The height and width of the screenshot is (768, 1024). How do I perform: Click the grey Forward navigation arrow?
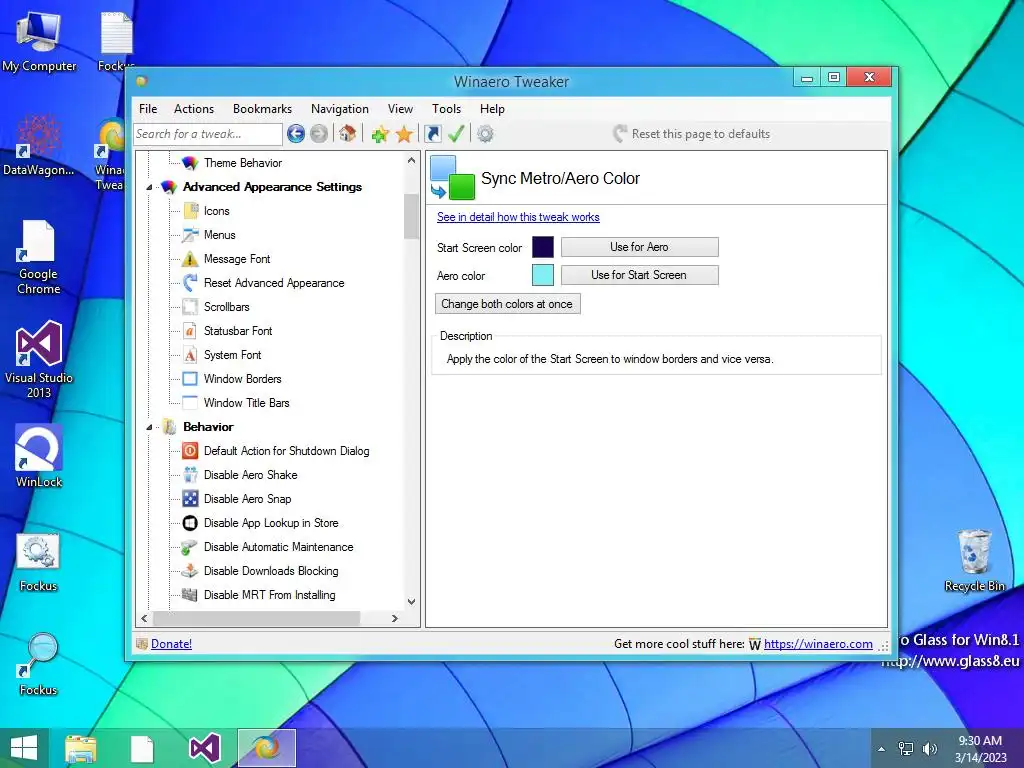point(319,134)
